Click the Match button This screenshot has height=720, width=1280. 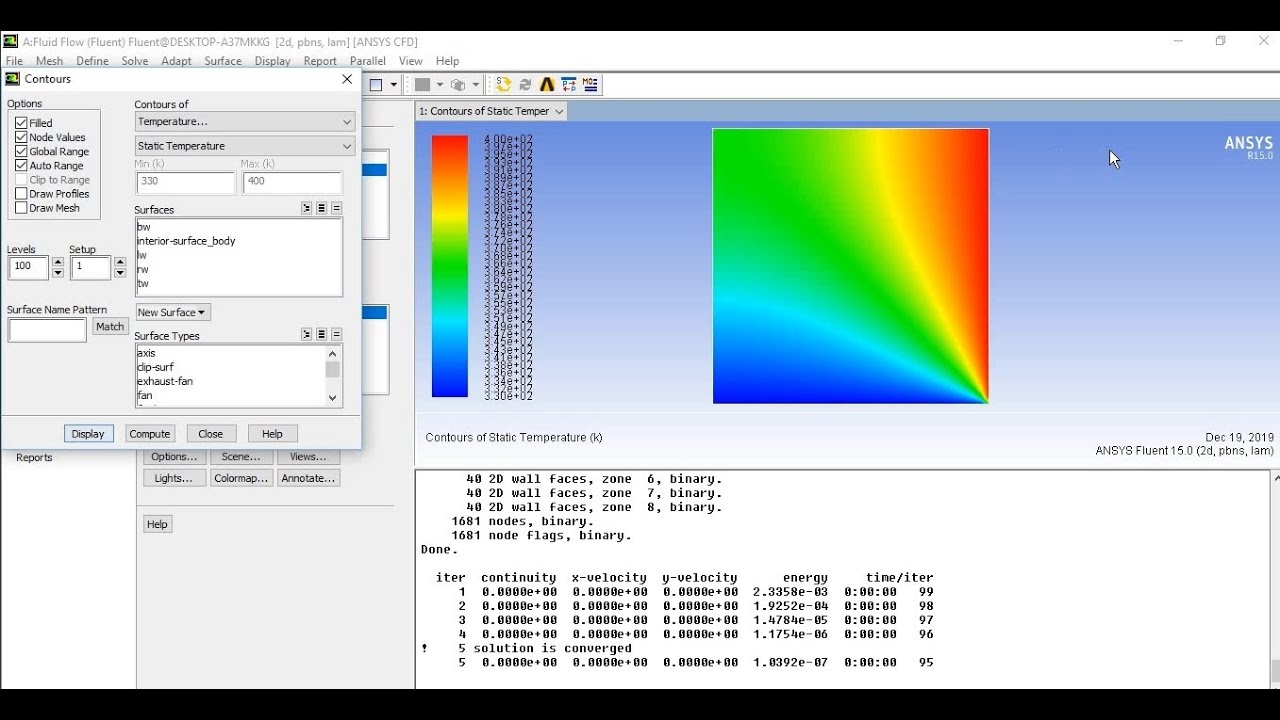click(110, 327)
